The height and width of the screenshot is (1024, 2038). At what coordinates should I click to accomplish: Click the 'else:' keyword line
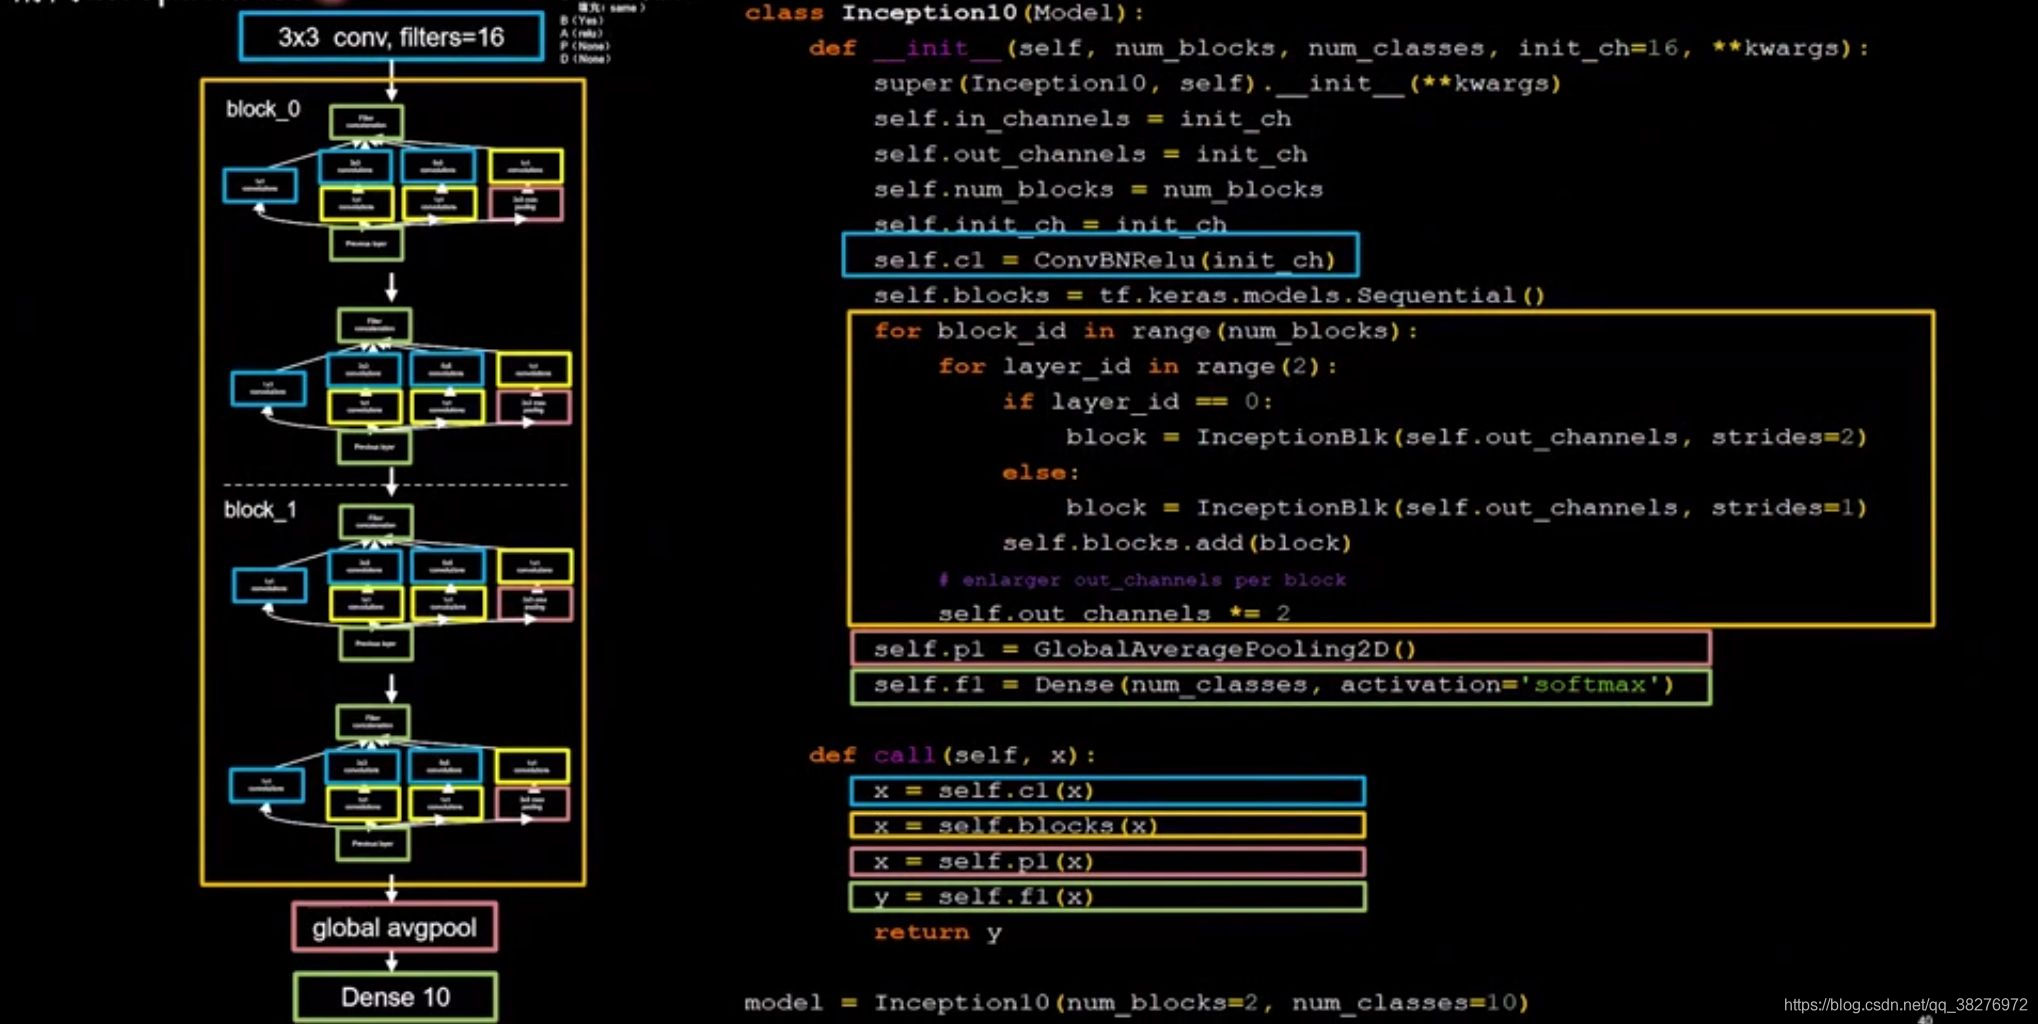coord(1041,473)
